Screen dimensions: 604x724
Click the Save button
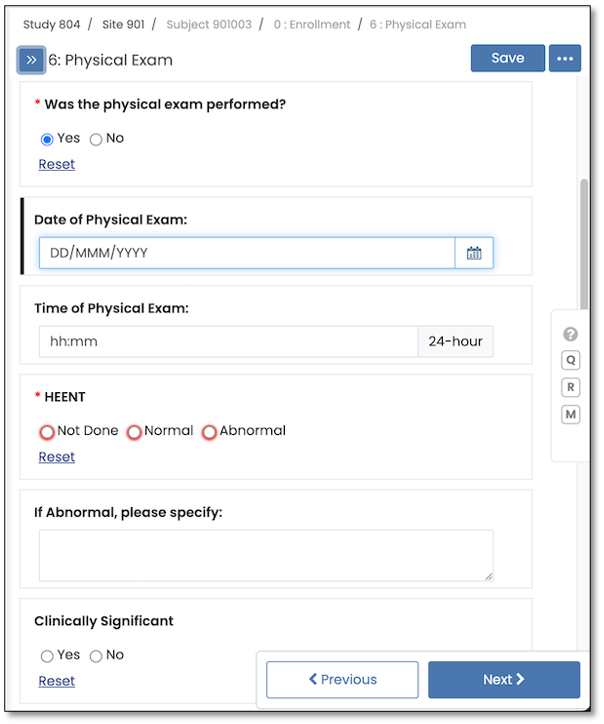(507, 58)
